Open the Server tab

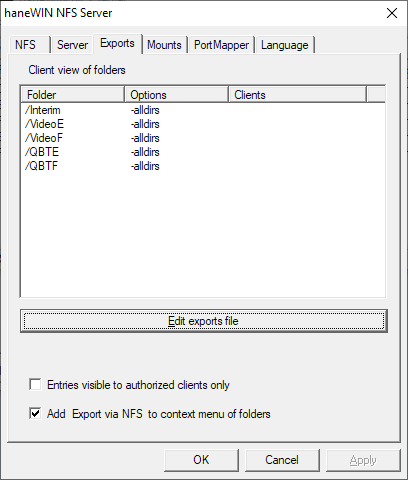(x=72, y=45)
